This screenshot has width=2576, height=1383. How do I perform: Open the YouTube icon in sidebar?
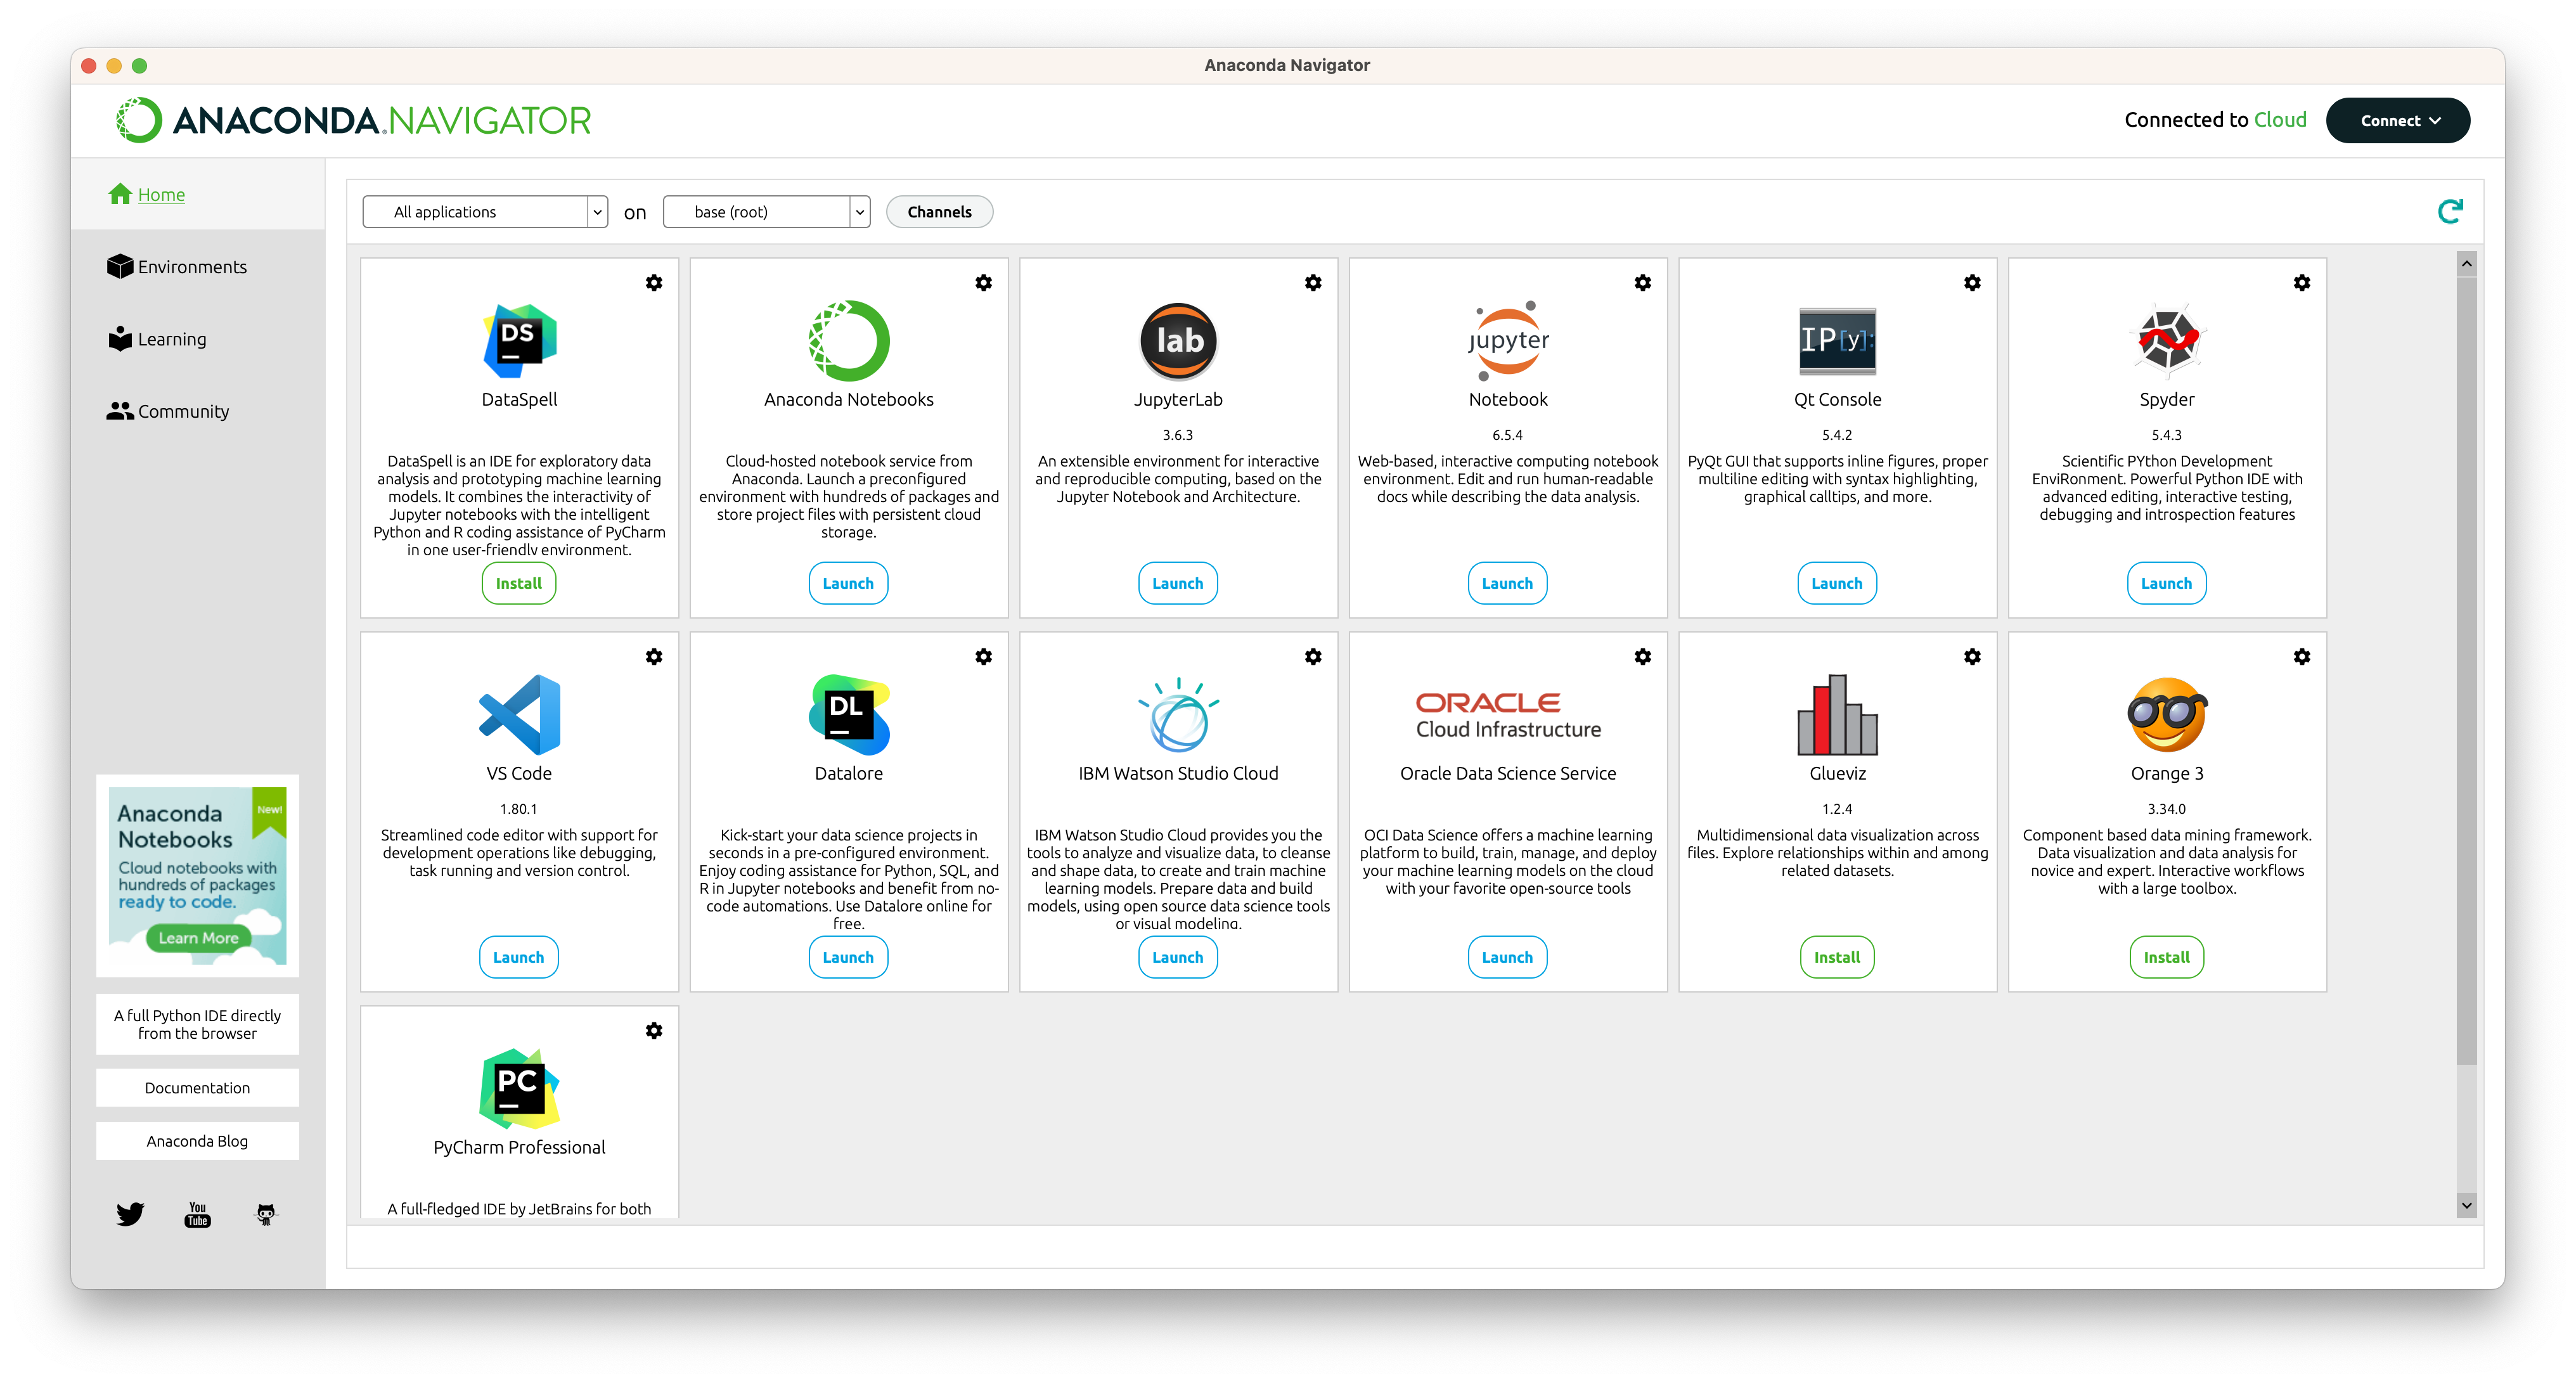[198, 1214]
